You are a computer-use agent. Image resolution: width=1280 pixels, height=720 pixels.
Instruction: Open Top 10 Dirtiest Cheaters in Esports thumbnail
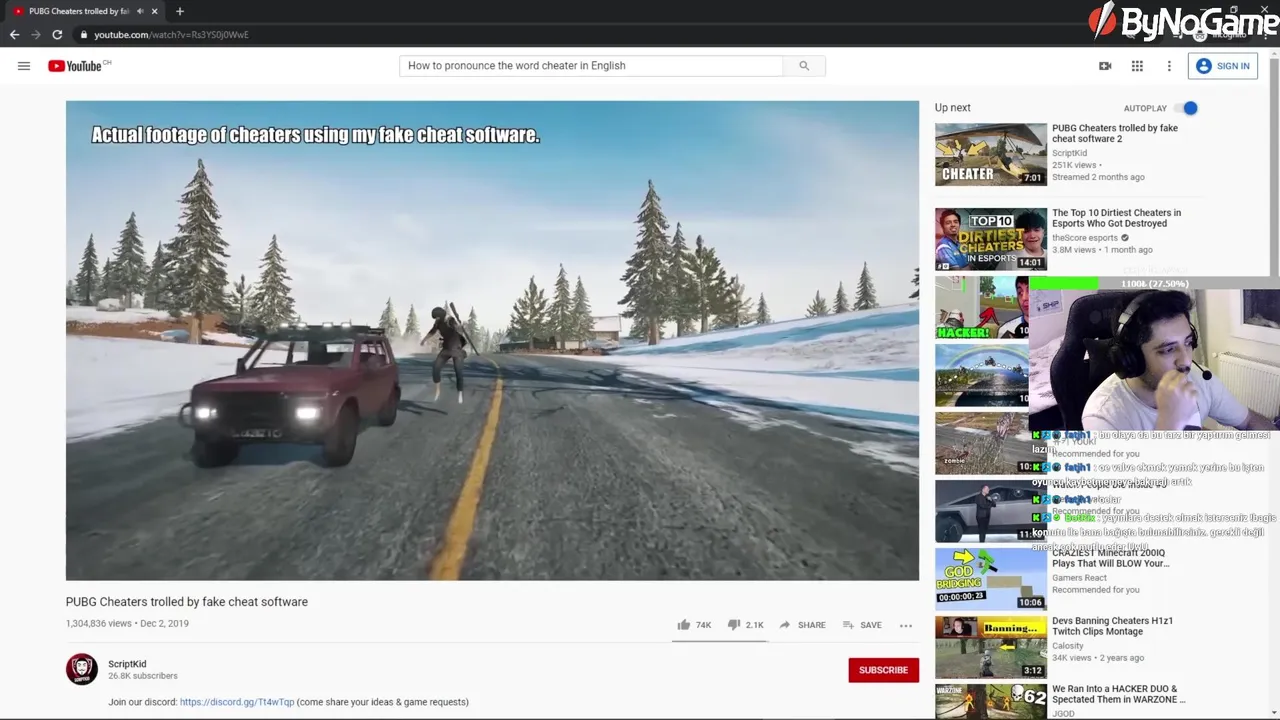991,239
